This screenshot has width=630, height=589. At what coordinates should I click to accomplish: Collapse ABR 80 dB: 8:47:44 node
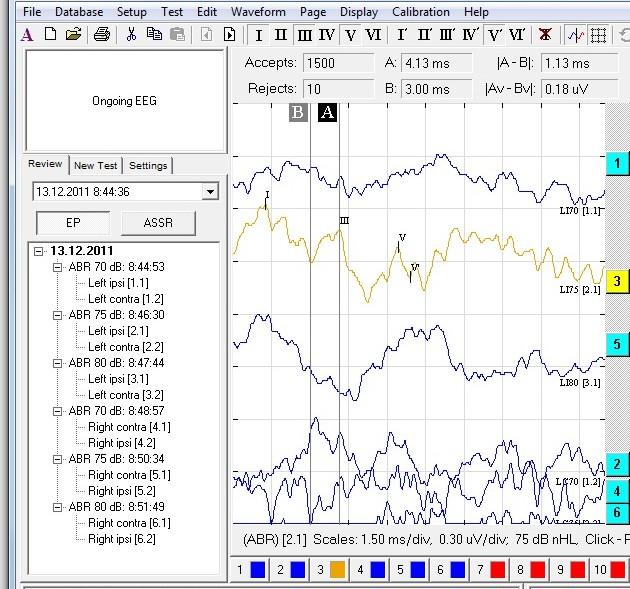point(57,363)
